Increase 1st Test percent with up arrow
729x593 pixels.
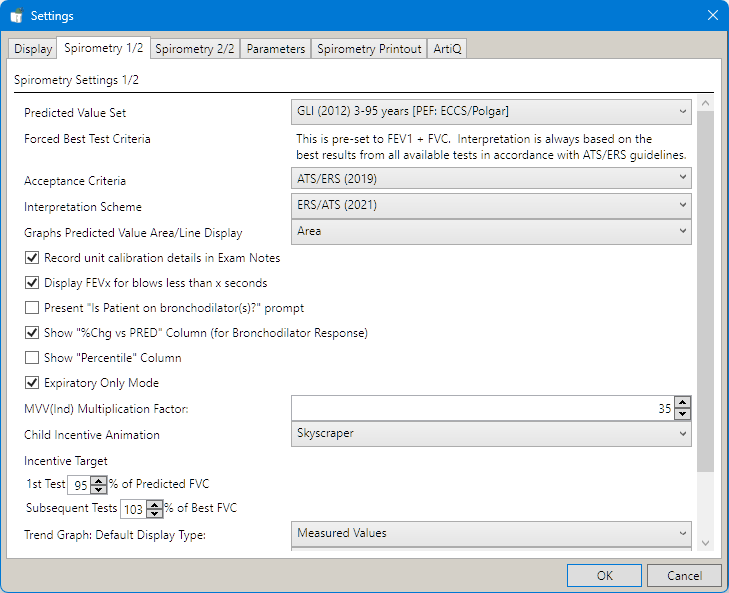tap(98, 479)
